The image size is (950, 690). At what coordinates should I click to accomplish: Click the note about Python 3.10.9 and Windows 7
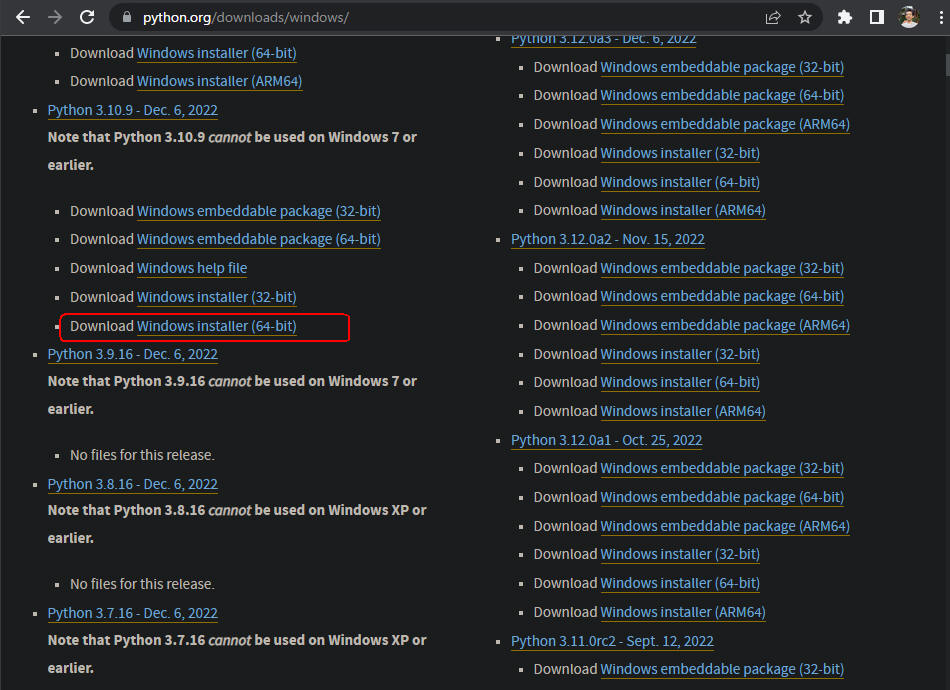point(232,151)
